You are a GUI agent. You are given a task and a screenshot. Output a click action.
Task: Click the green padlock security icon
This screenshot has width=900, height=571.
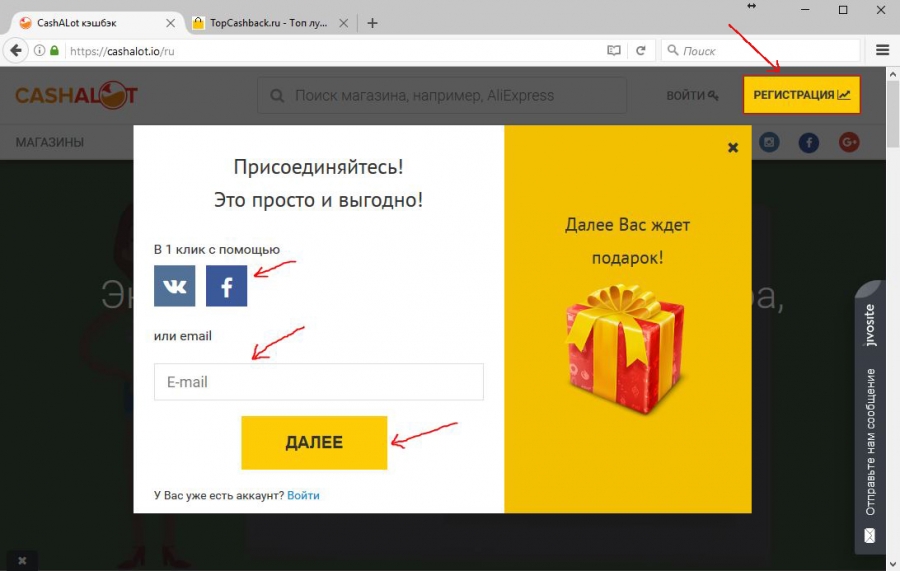click(55, 51)
